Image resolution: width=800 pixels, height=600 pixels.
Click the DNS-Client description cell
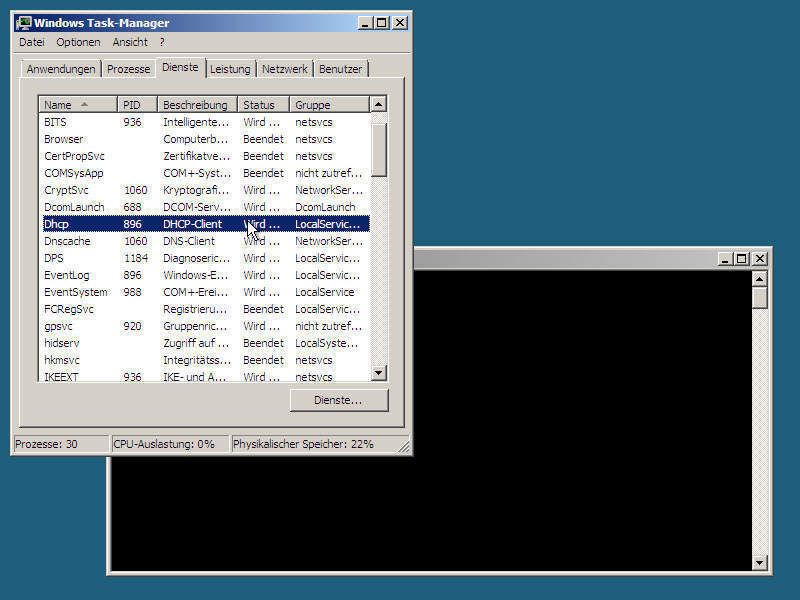(189, 241)
